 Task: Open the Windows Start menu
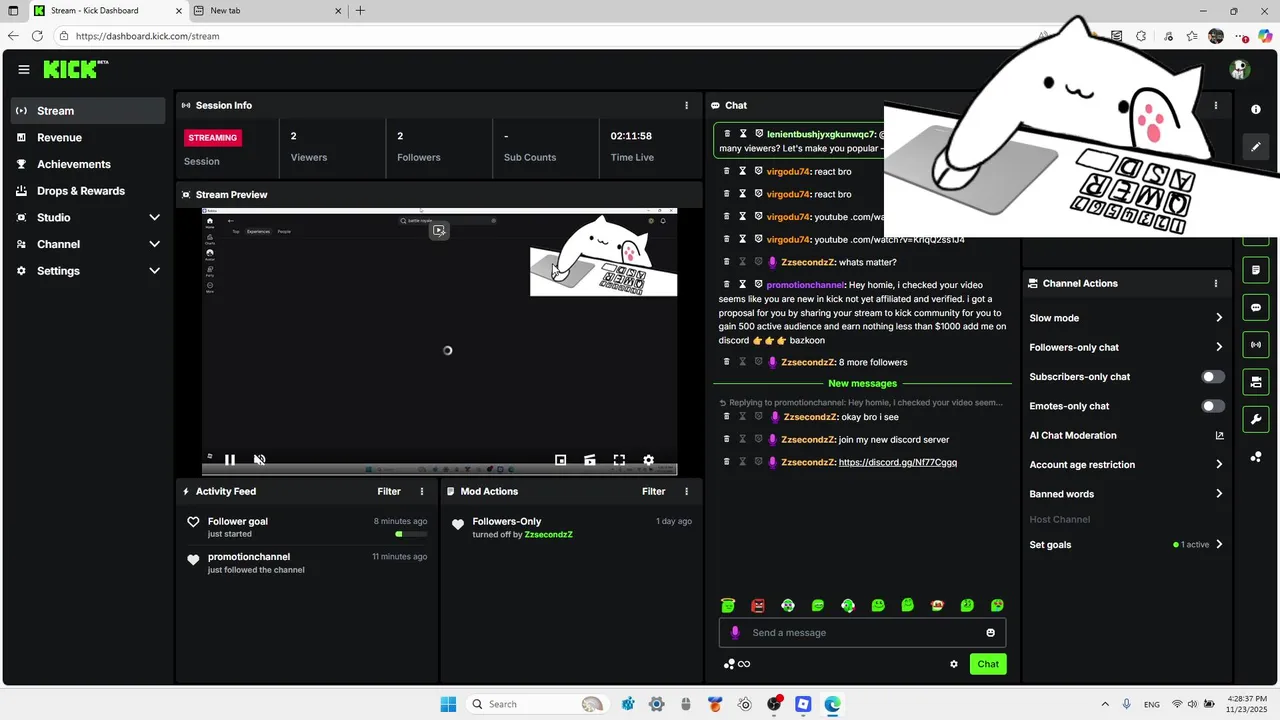(448, 704)
